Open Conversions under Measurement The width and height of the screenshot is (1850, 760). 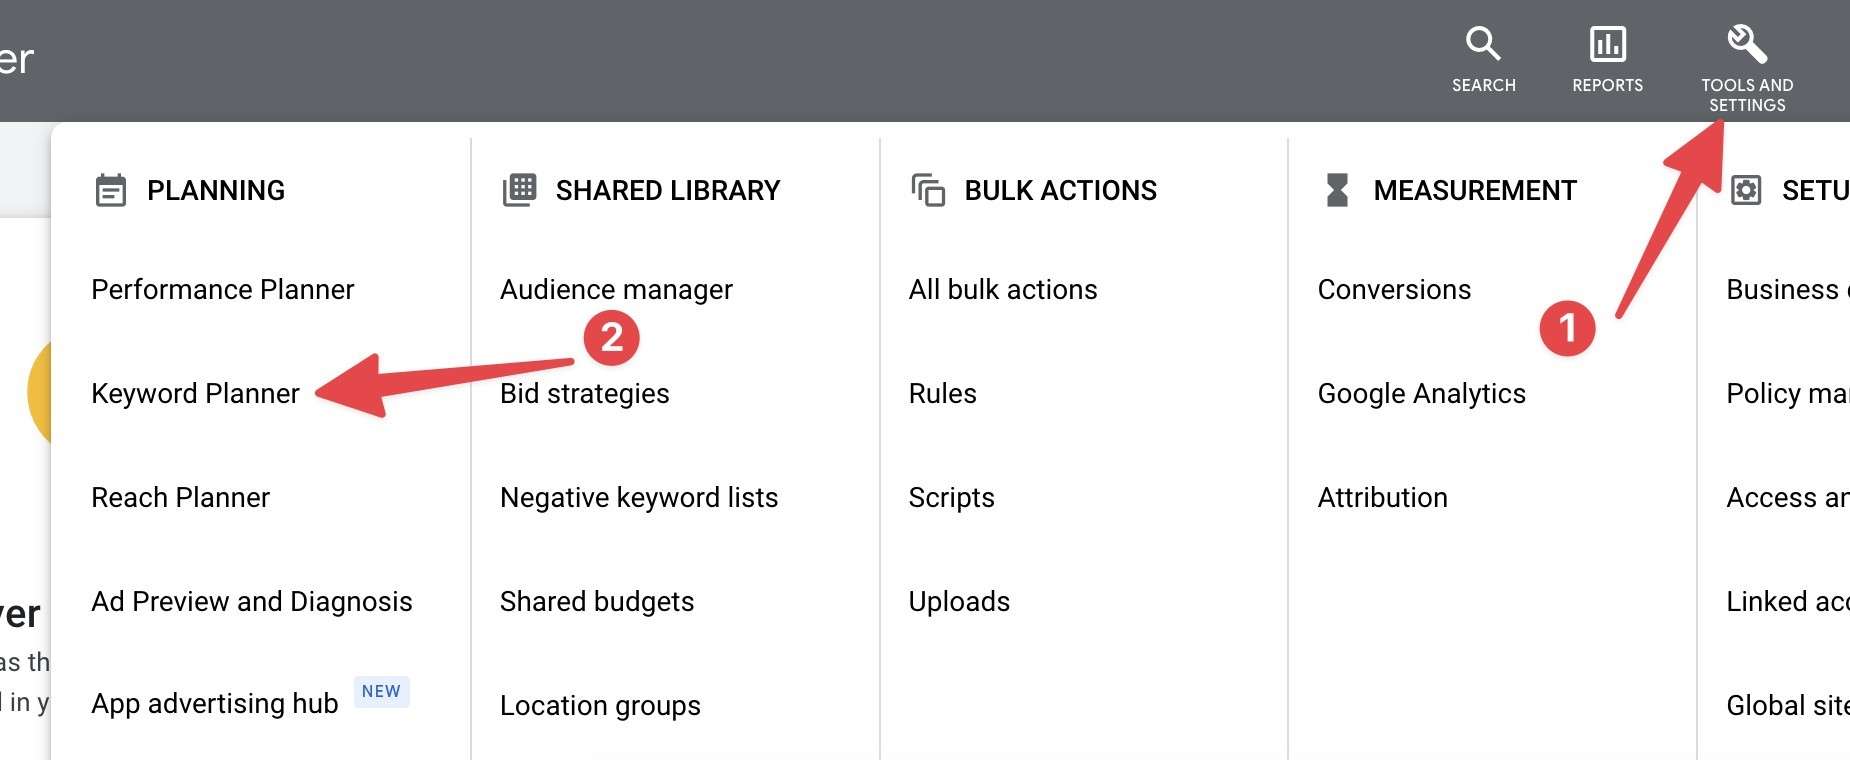click(x=1394, y=290)
